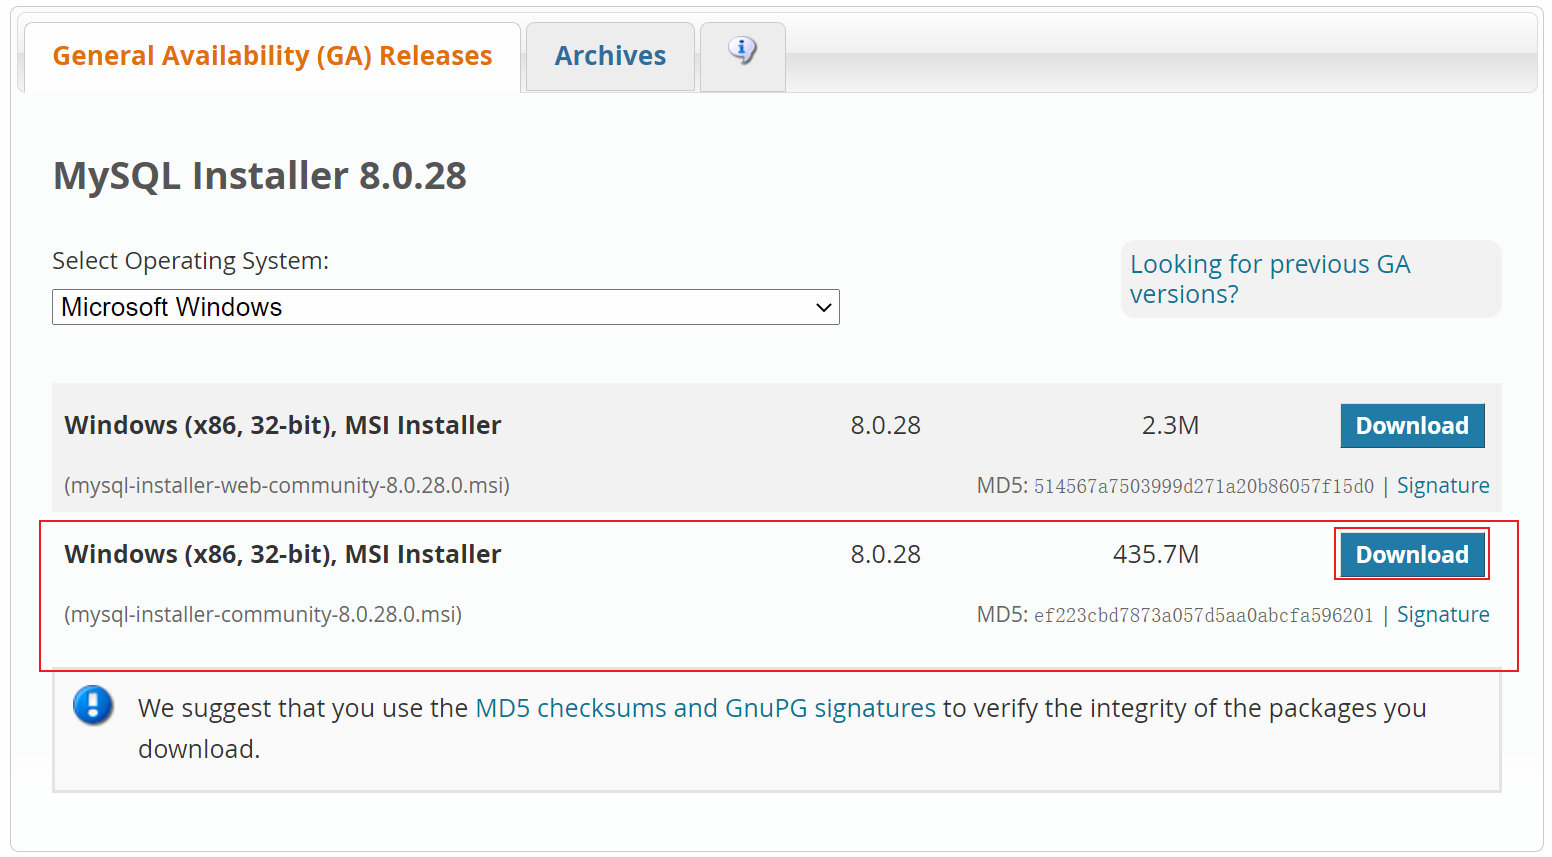Click the 435.7M file size value
1552x857 pixels.
click(1156, 555)
